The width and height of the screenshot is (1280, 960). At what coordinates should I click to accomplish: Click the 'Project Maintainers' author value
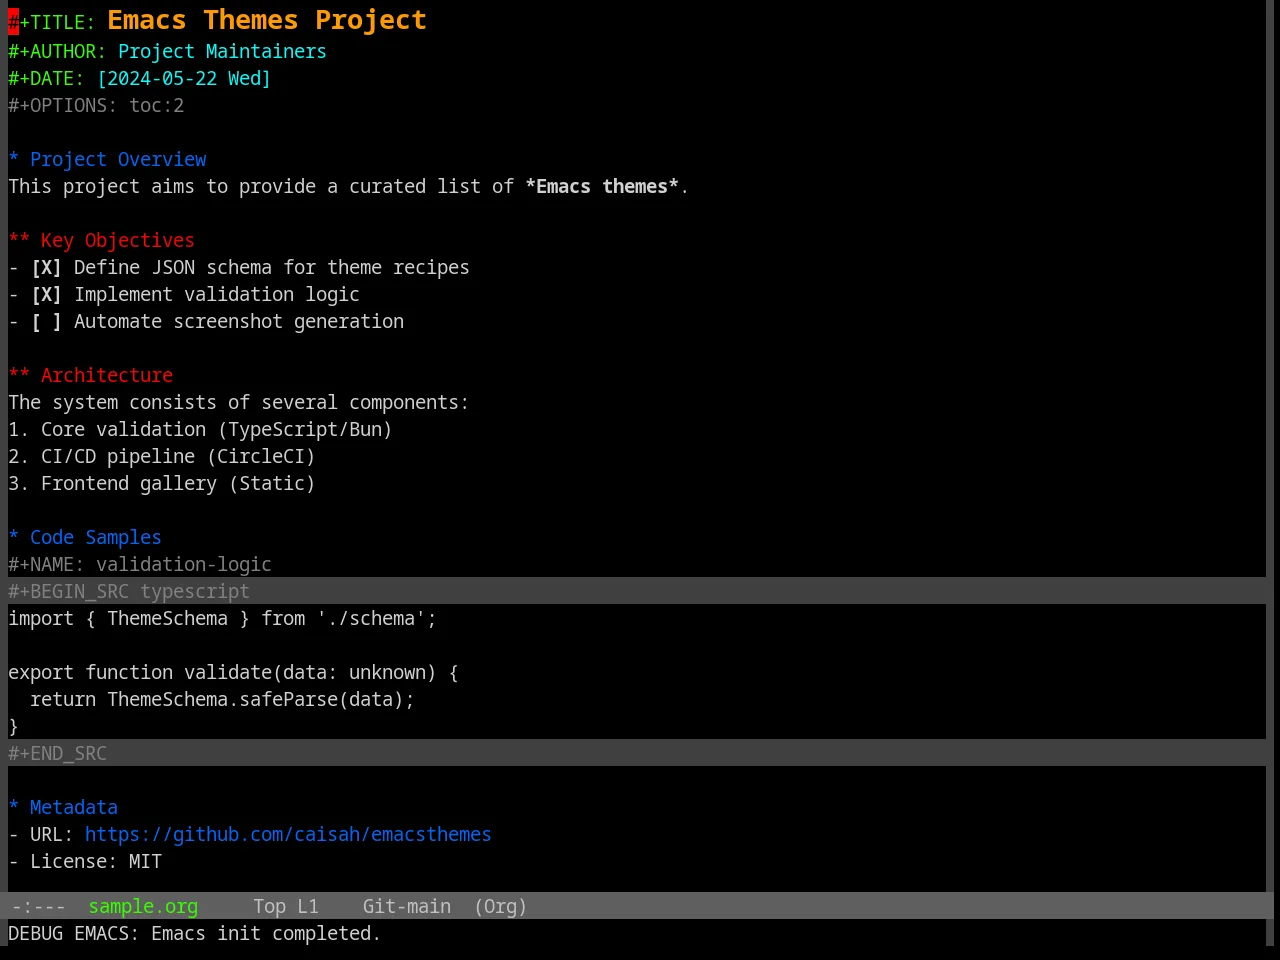click(222, 51)
